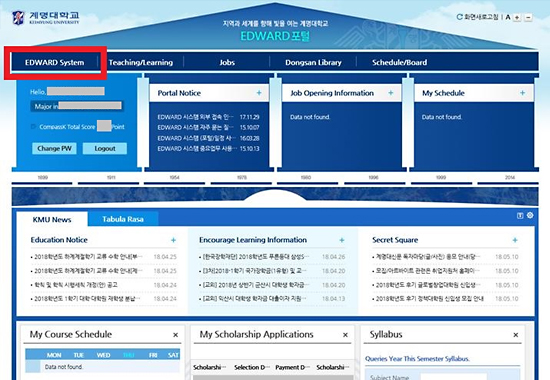
Task: Select TUE in My Course Schedule
Action: point(79,355)
